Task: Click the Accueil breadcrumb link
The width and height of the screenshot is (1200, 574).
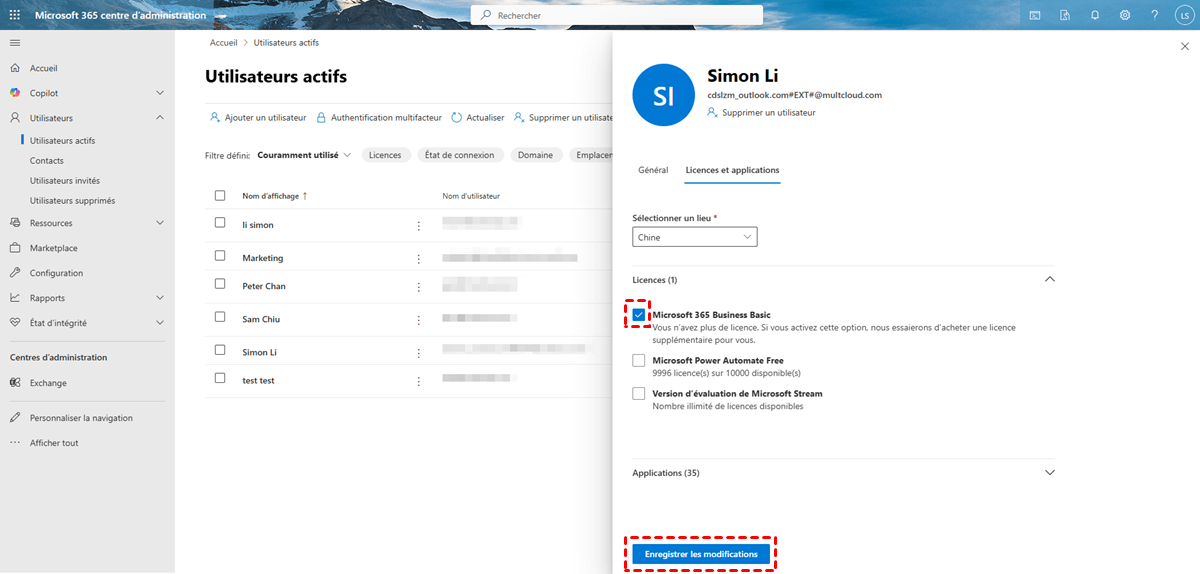Action: pyautogui.click(x=224, y=43)
